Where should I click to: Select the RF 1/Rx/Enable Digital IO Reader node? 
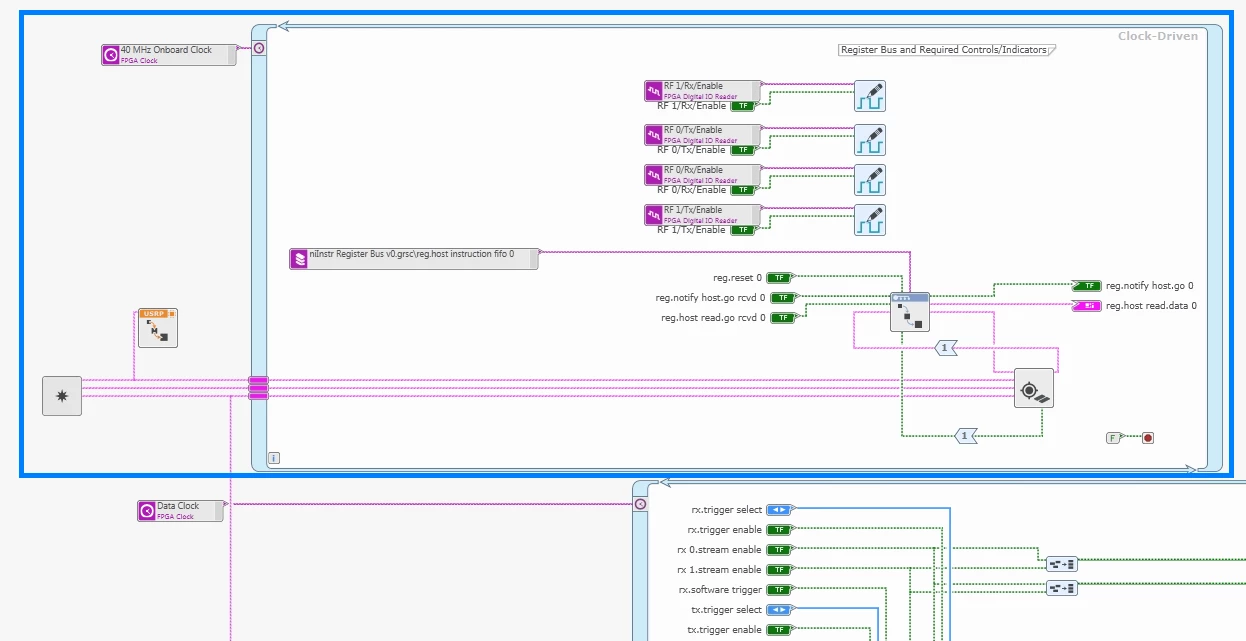click(x=702, y=90)
